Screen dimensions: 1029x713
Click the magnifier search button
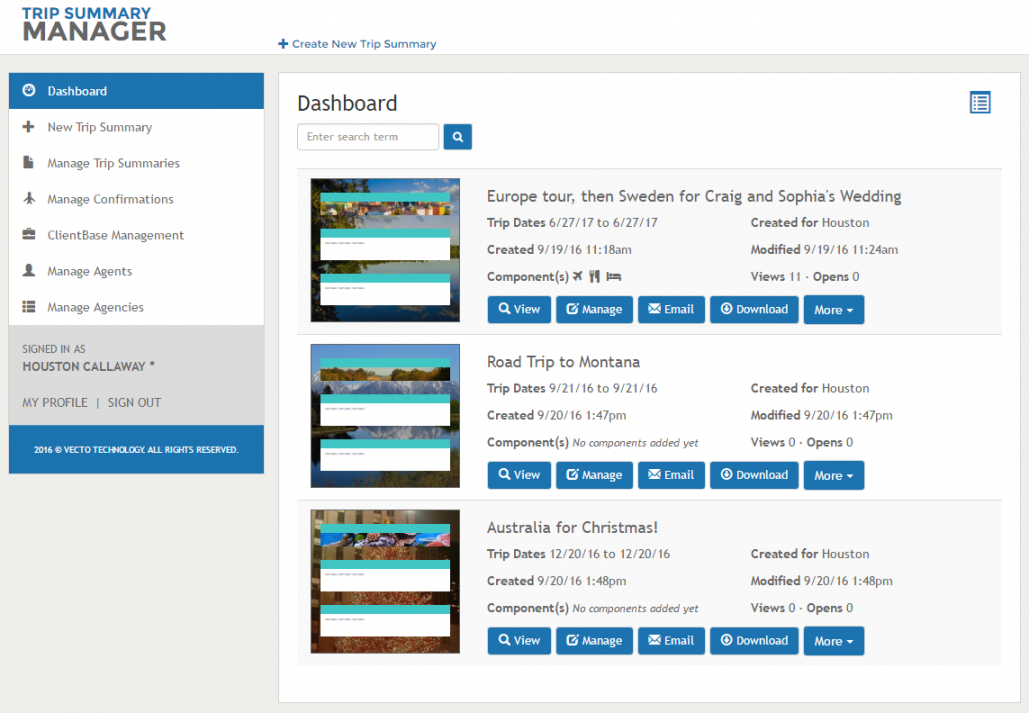pos(457,137)
